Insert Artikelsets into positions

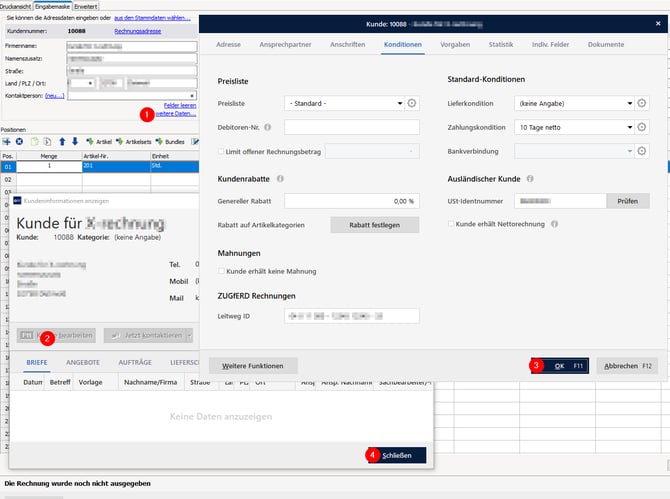click(134, 141)
